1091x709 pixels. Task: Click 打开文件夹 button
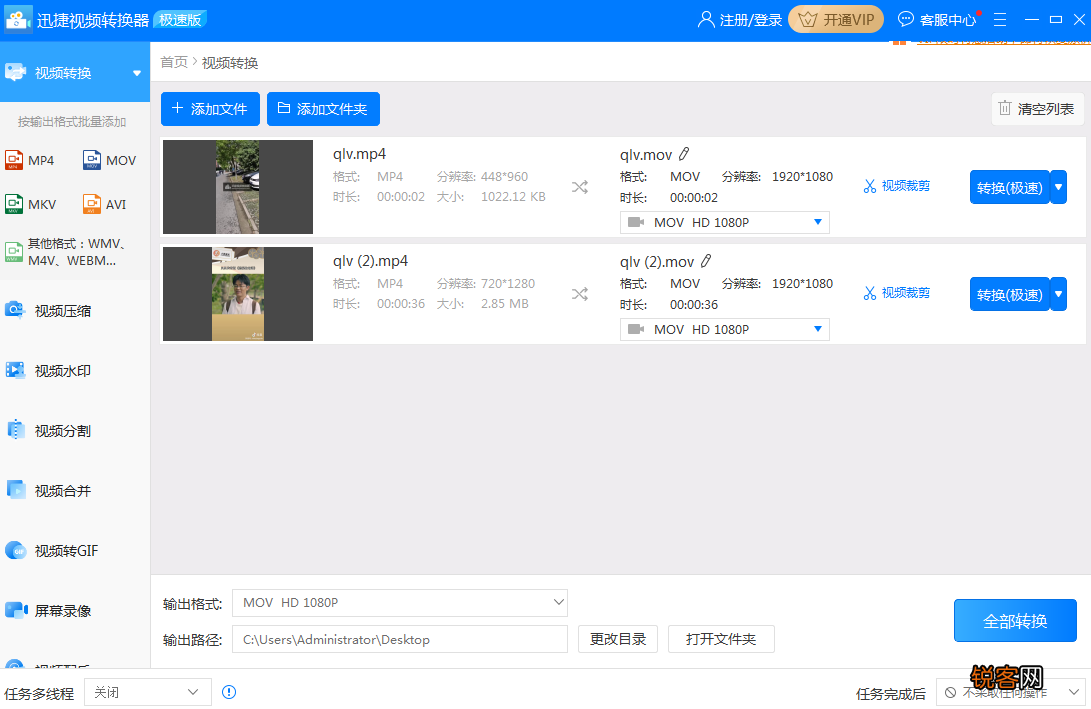721,639
